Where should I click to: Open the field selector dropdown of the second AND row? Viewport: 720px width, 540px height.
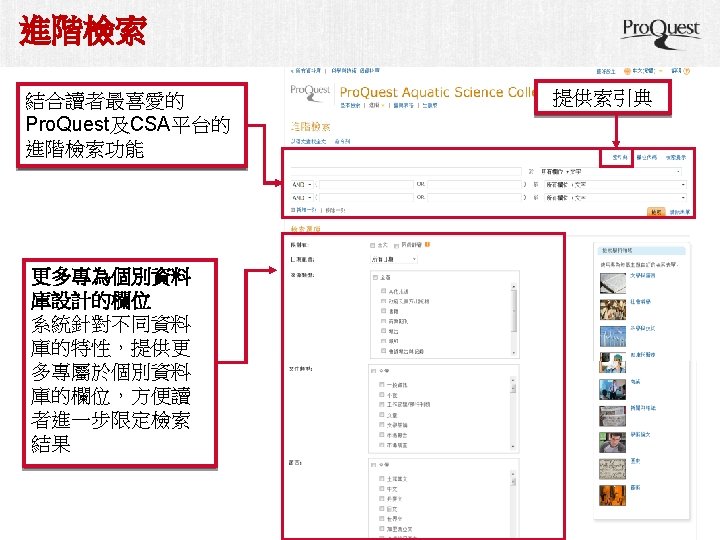(x=615, y=197)
